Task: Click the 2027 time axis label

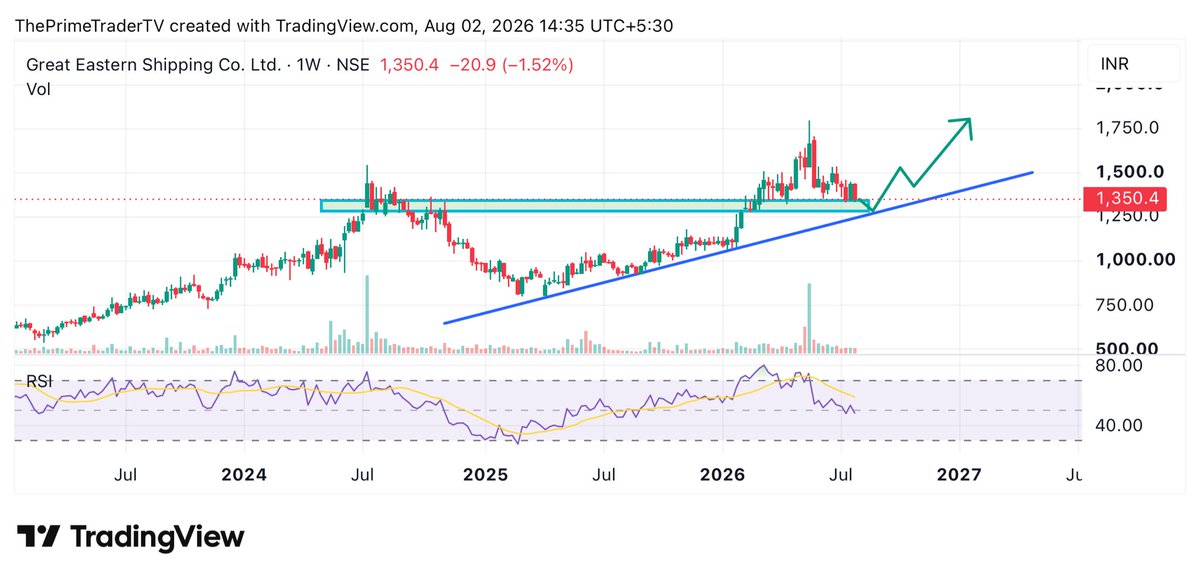Action: (961, 473)
